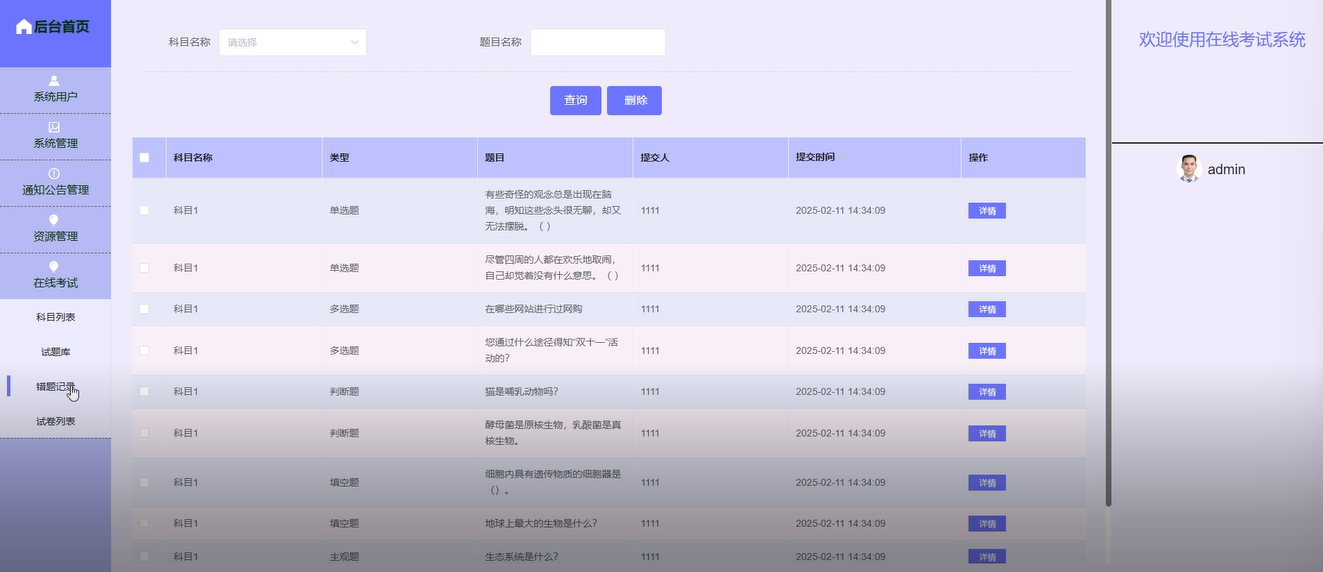1323x572 pixels.
Task: Expand the 资源管理 menu
Action: coord(55,229)
